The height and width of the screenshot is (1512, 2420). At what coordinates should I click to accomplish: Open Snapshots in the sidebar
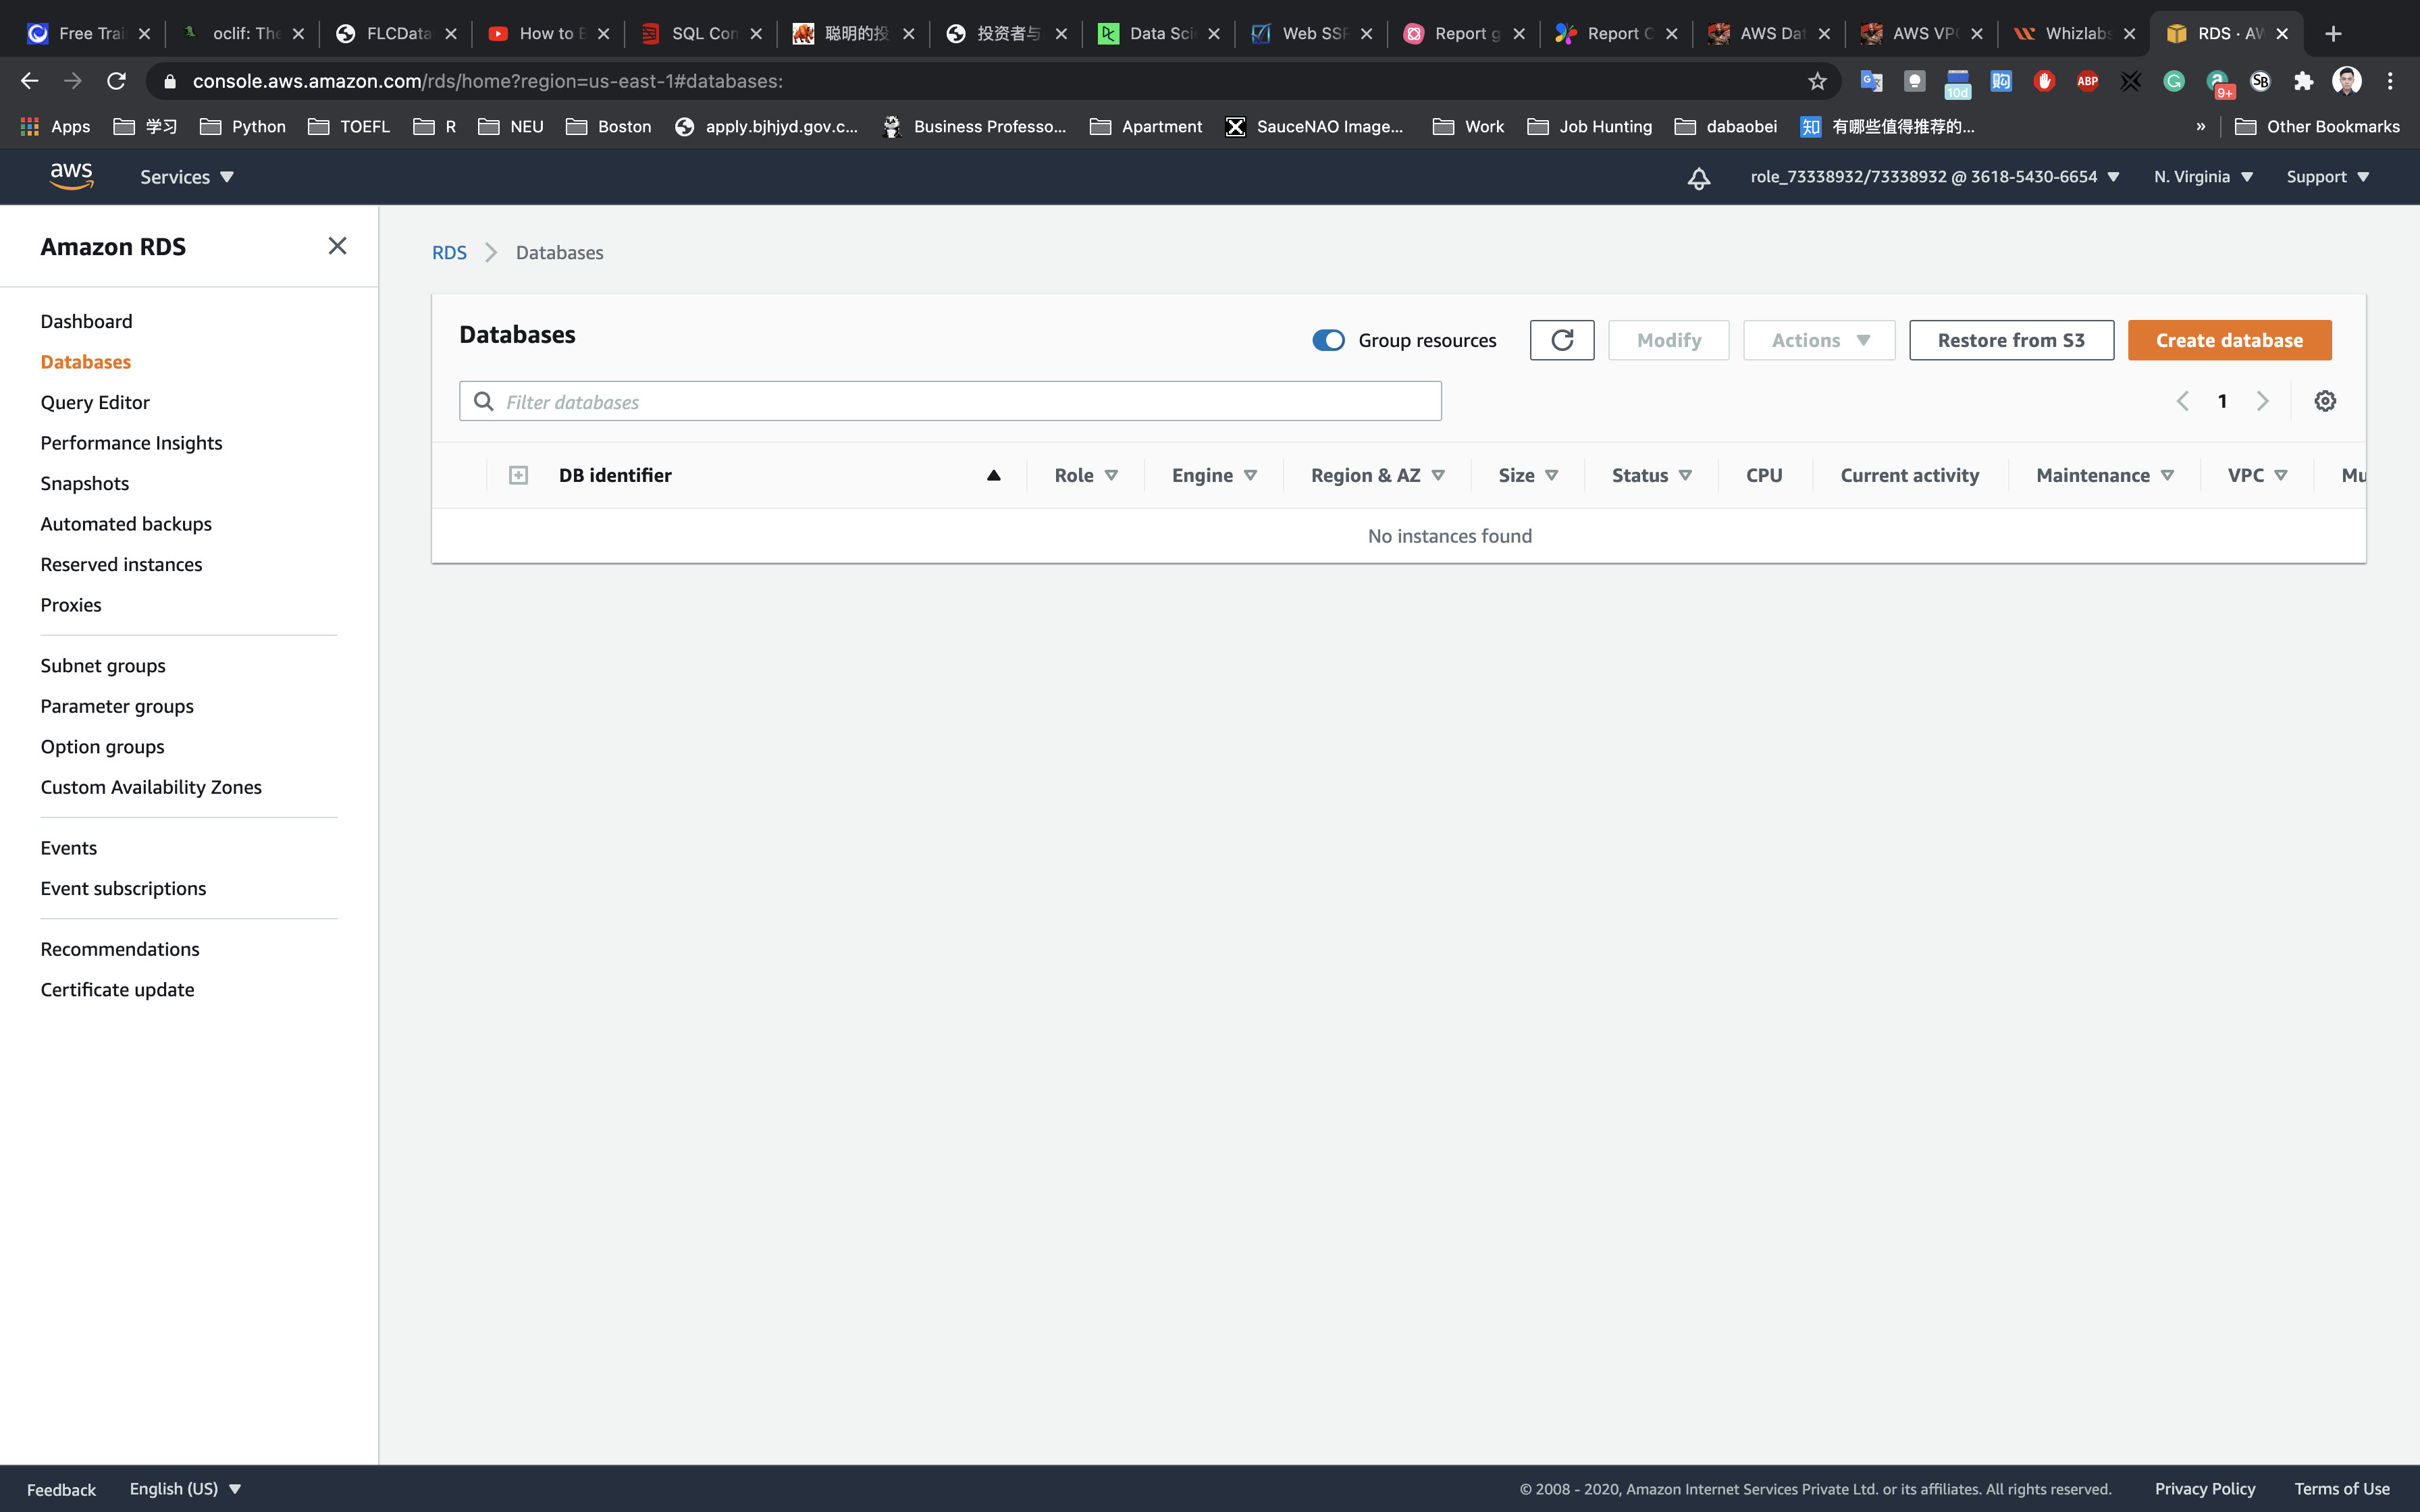(85, 483)
